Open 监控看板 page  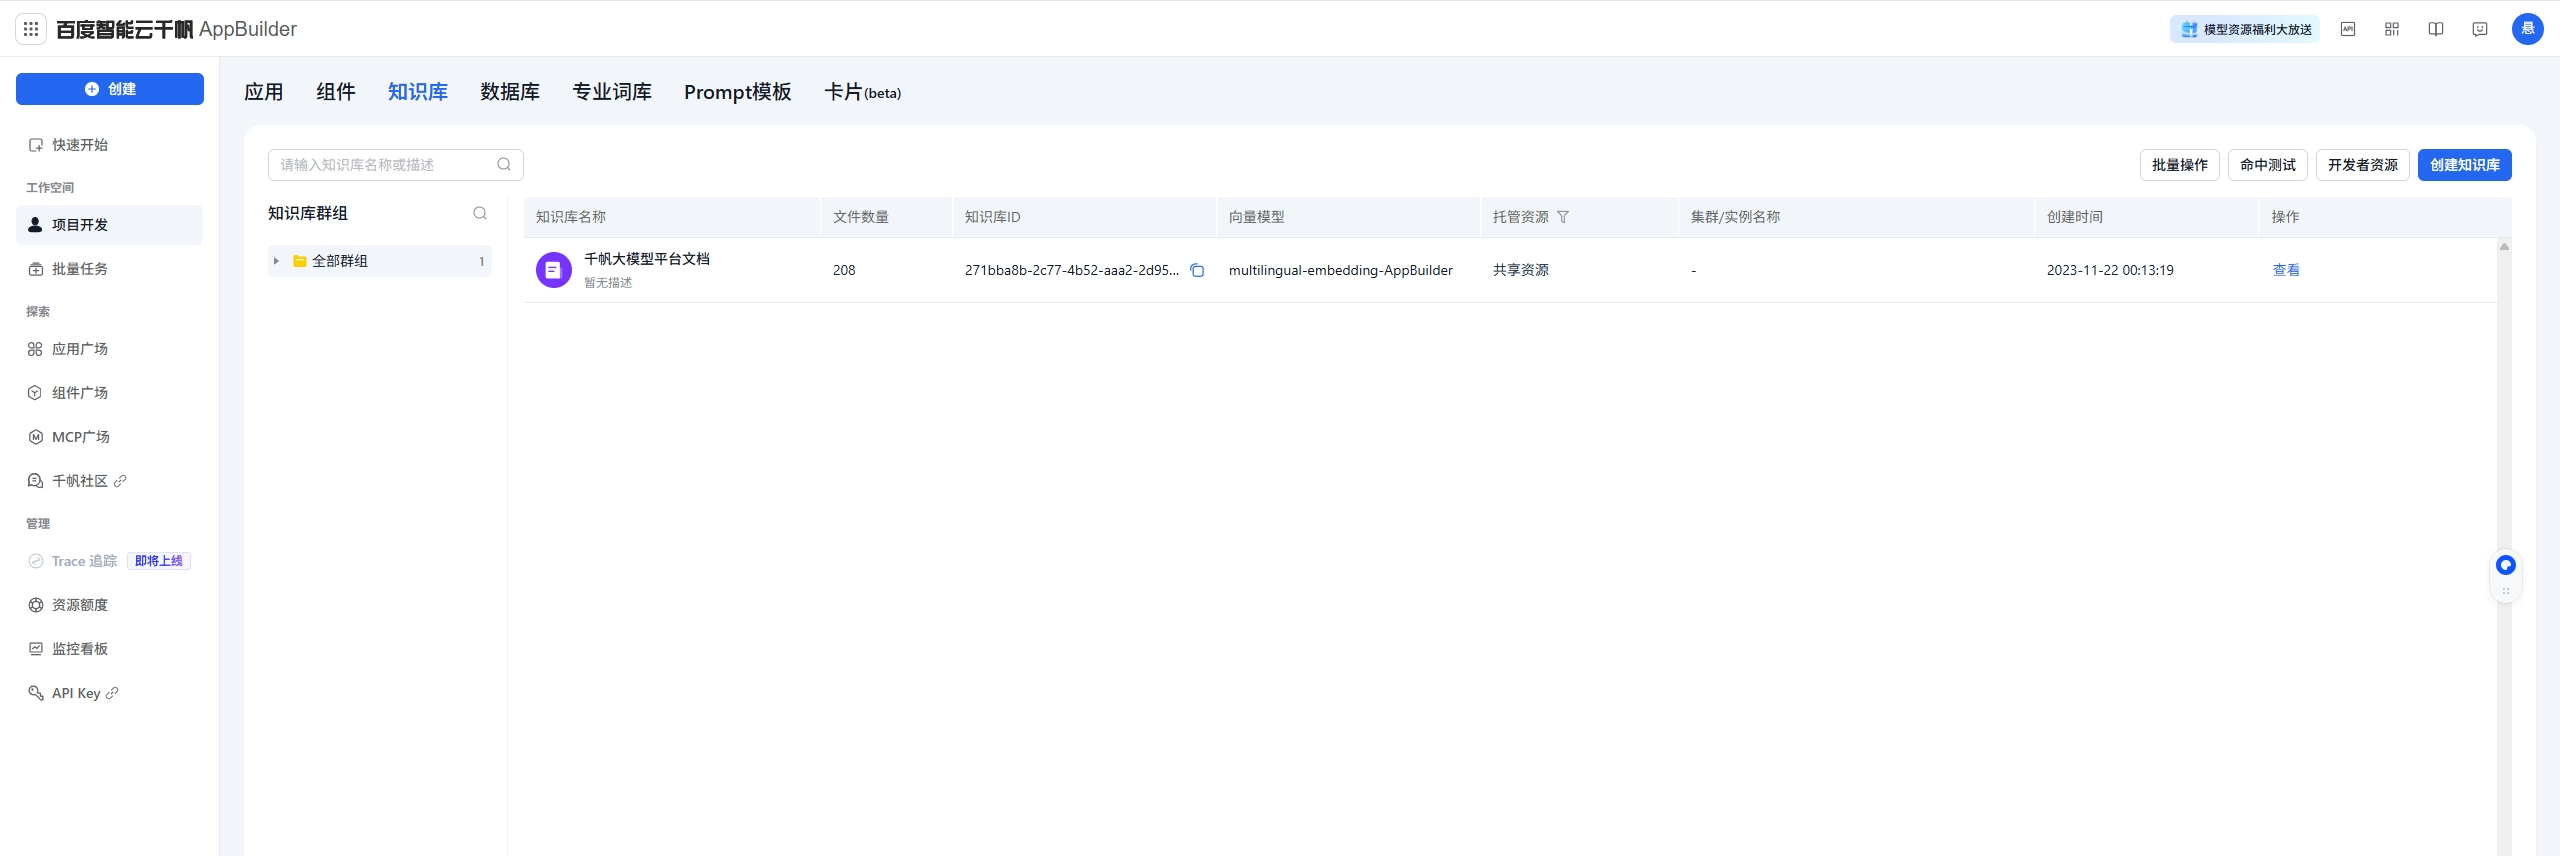pyautogui.click(x=110, y=649)
